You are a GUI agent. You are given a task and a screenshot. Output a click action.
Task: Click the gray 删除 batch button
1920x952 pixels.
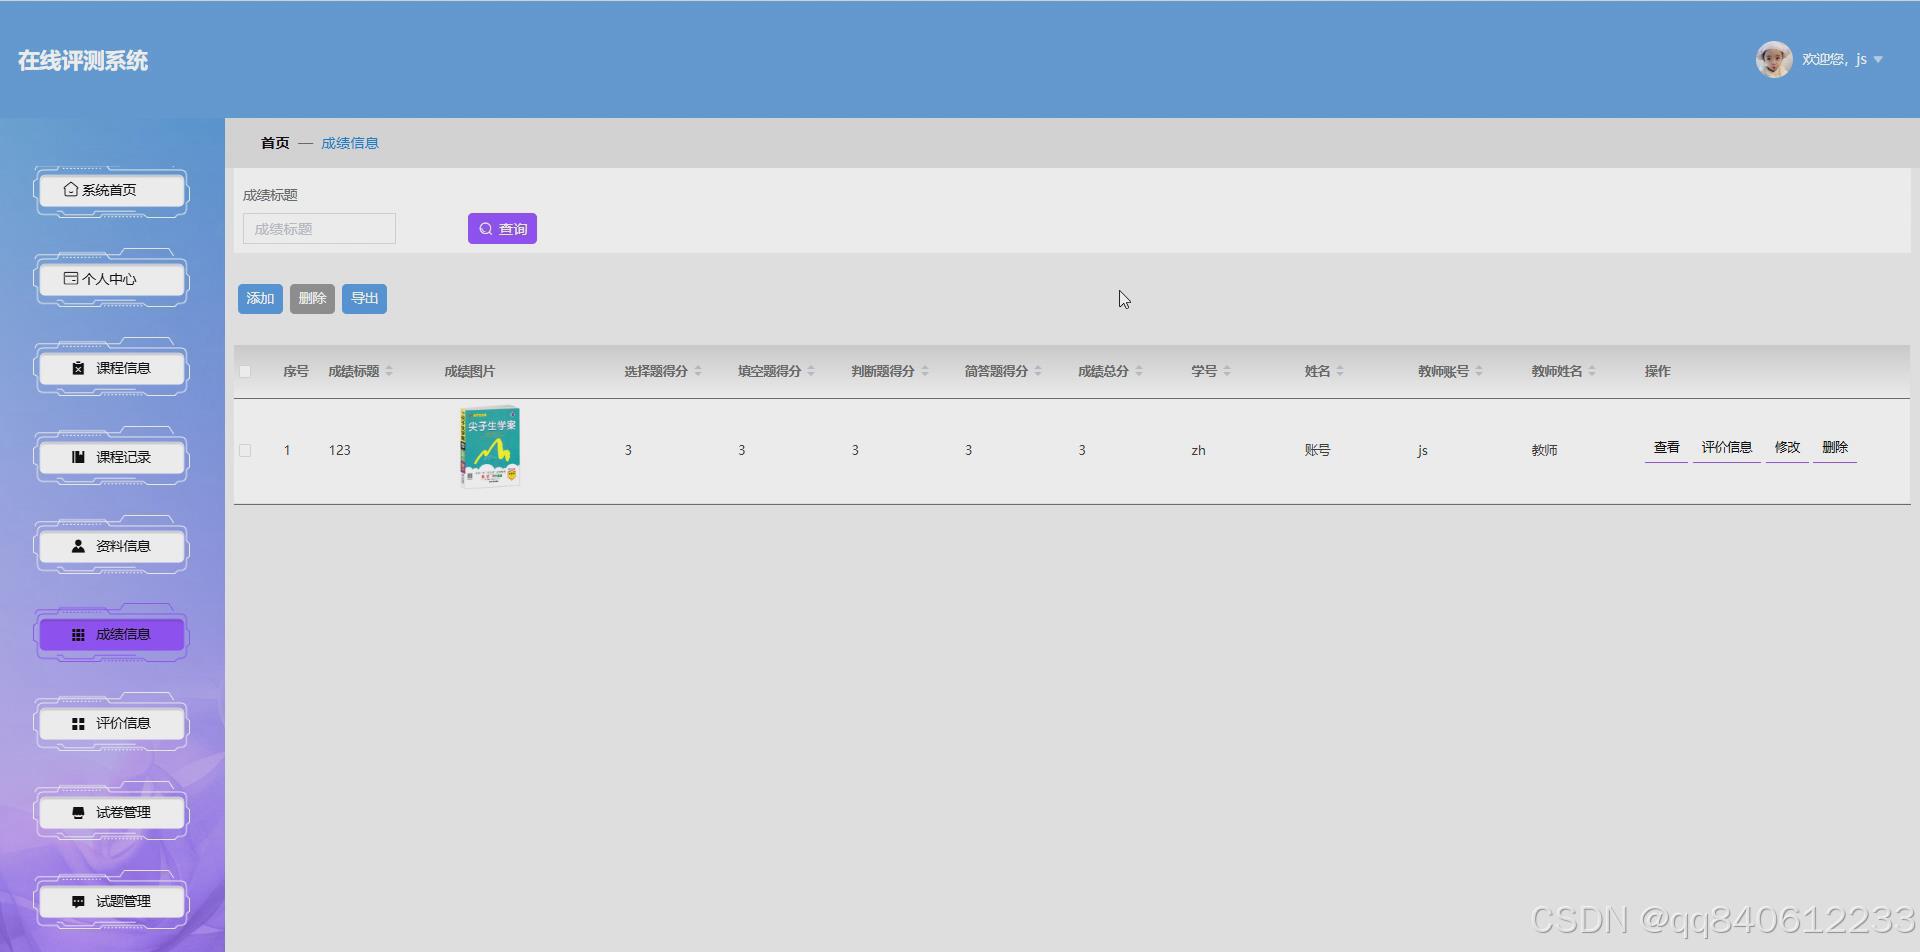tap(312, 298)
